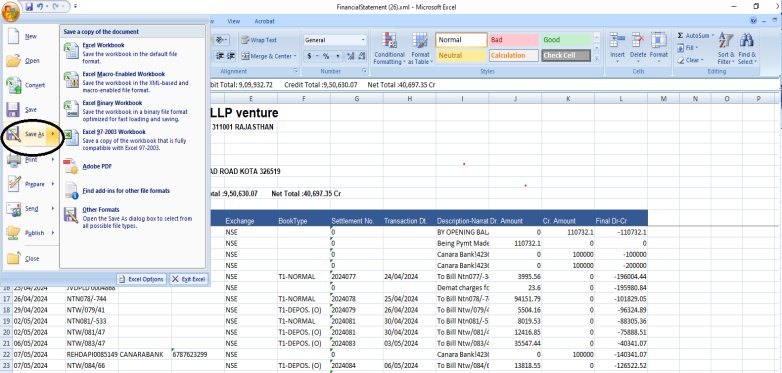The width and height of the screenshot is (782, 373).
Task: Switch to the Acrobat ribbon tab
Action: click(x=264, y=21)
